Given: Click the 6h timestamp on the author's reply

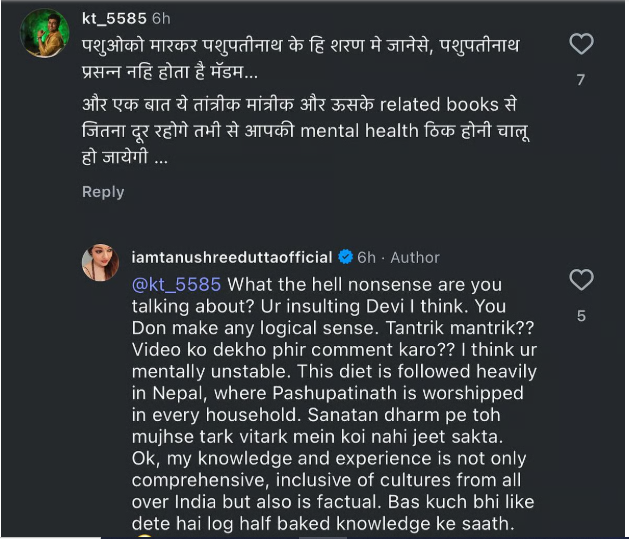Looking at the screenshot, I should point(367,257).
